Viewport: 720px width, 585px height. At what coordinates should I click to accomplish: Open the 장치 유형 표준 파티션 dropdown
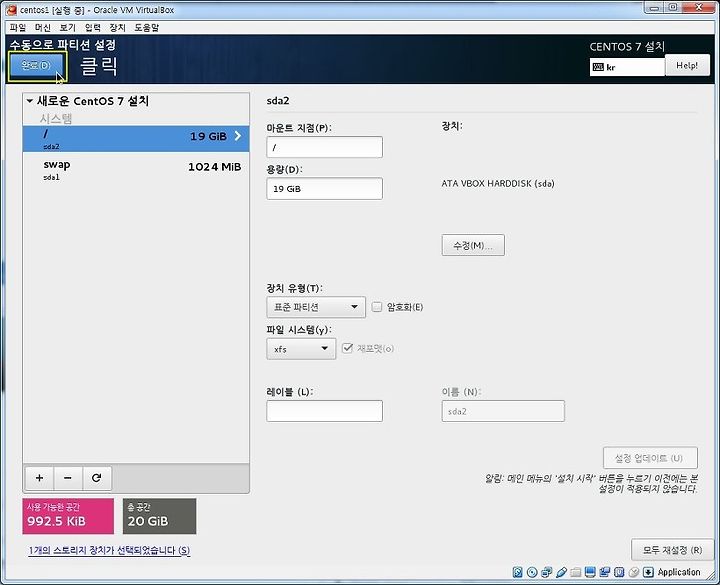pos(316,307)
